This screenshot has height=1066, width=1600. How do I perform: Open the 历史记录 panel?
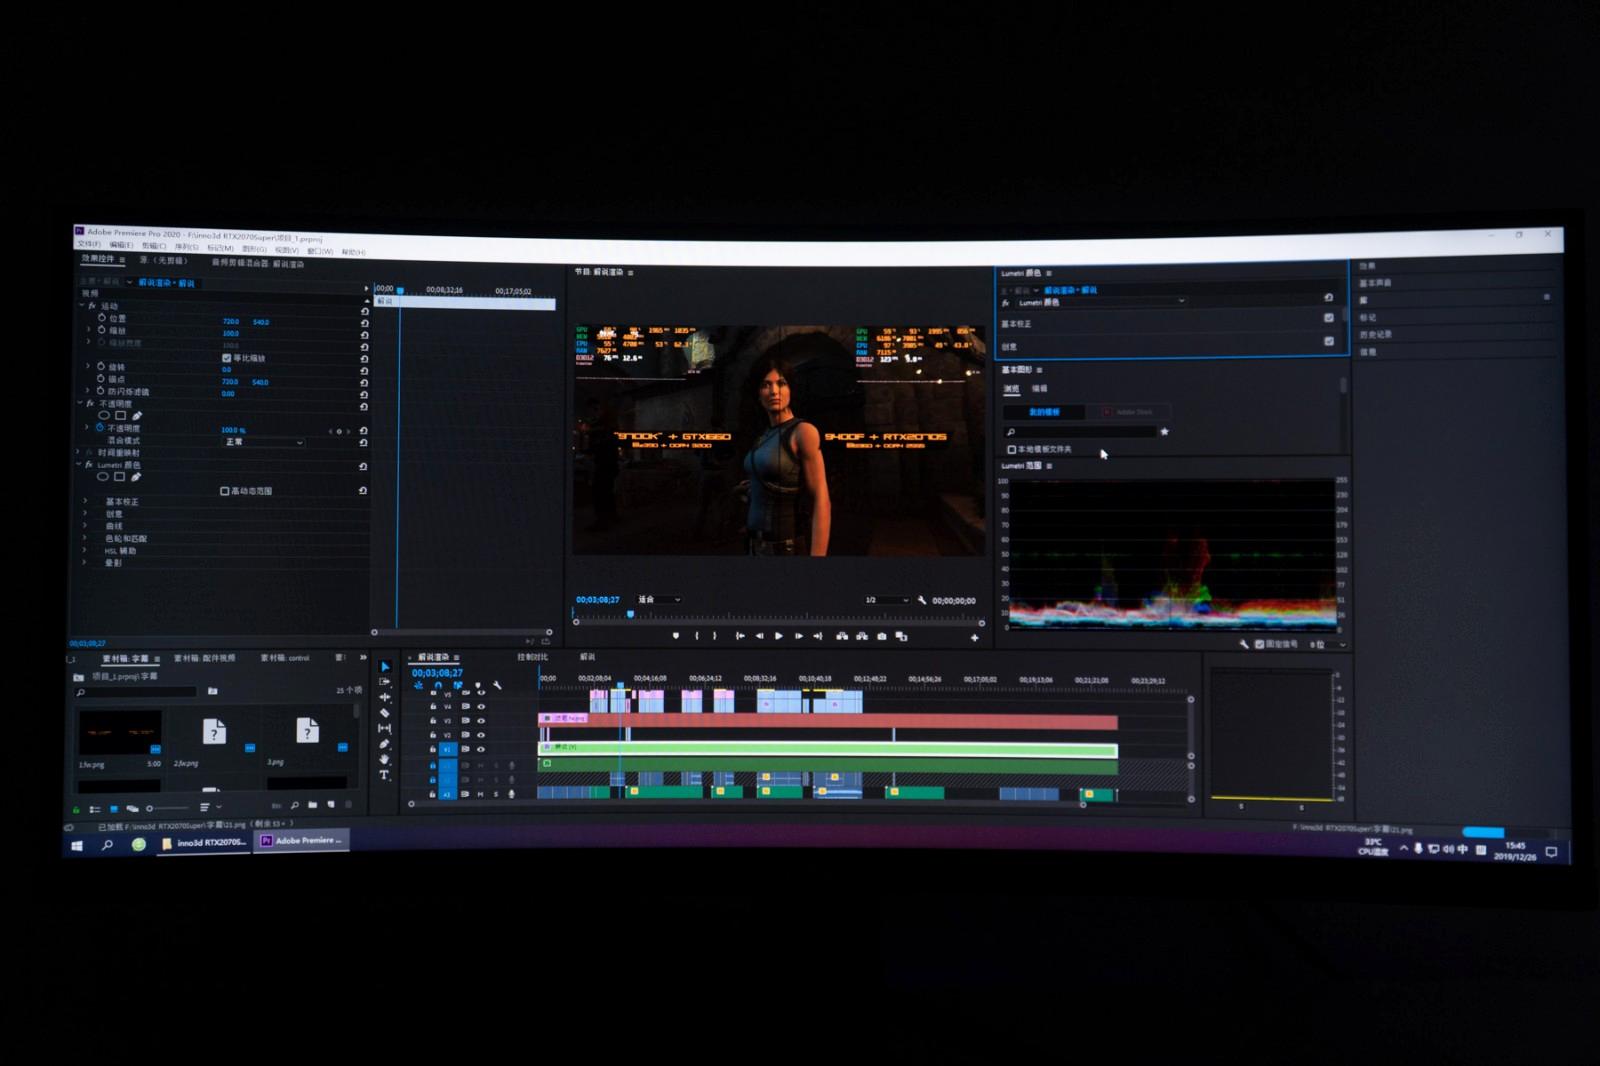[x=1376, y=334]
